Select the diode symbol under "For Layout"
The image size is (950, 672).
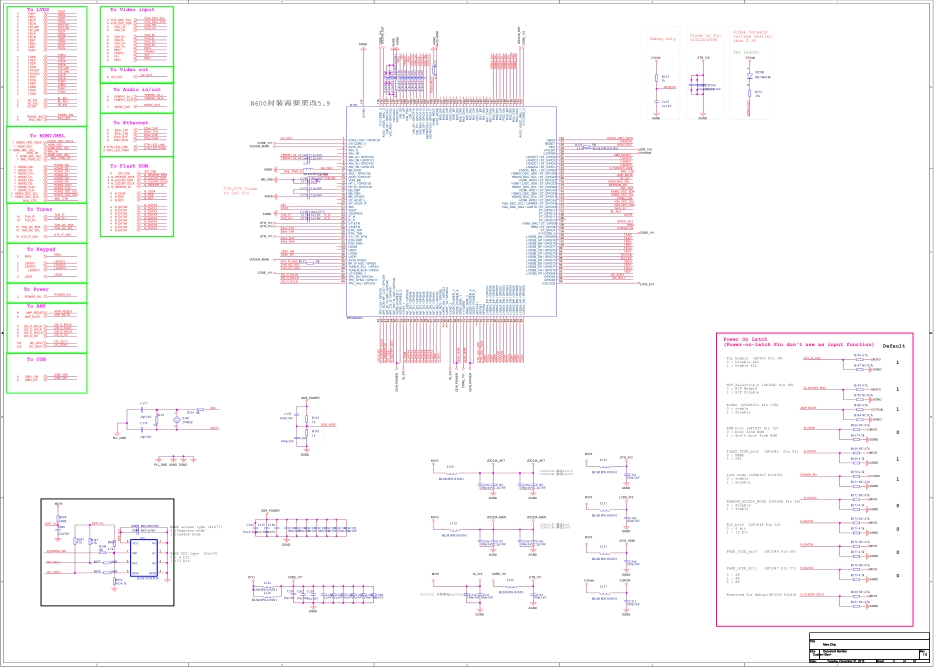(749, 76)
